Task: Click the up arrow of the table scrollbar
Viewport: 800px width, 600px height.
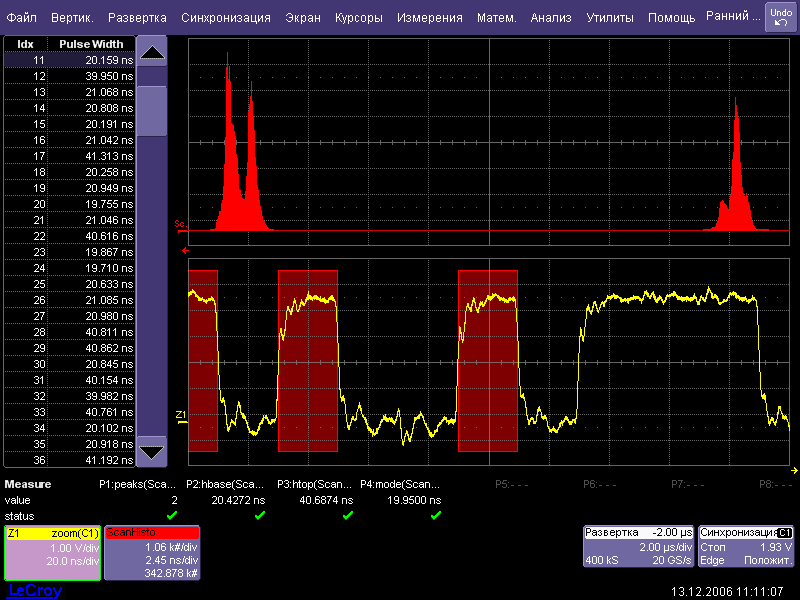Action: (x=152, y=52)
